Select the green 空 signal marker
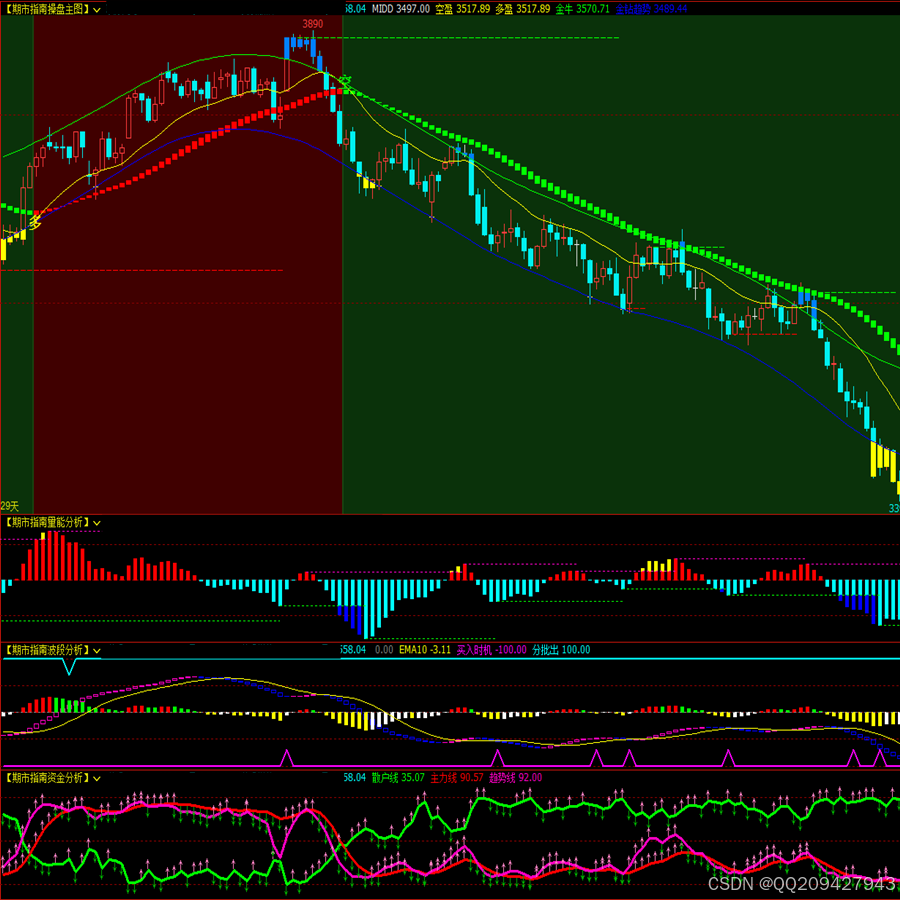Screen dimensions: 900x900 [x=344, y=82]
